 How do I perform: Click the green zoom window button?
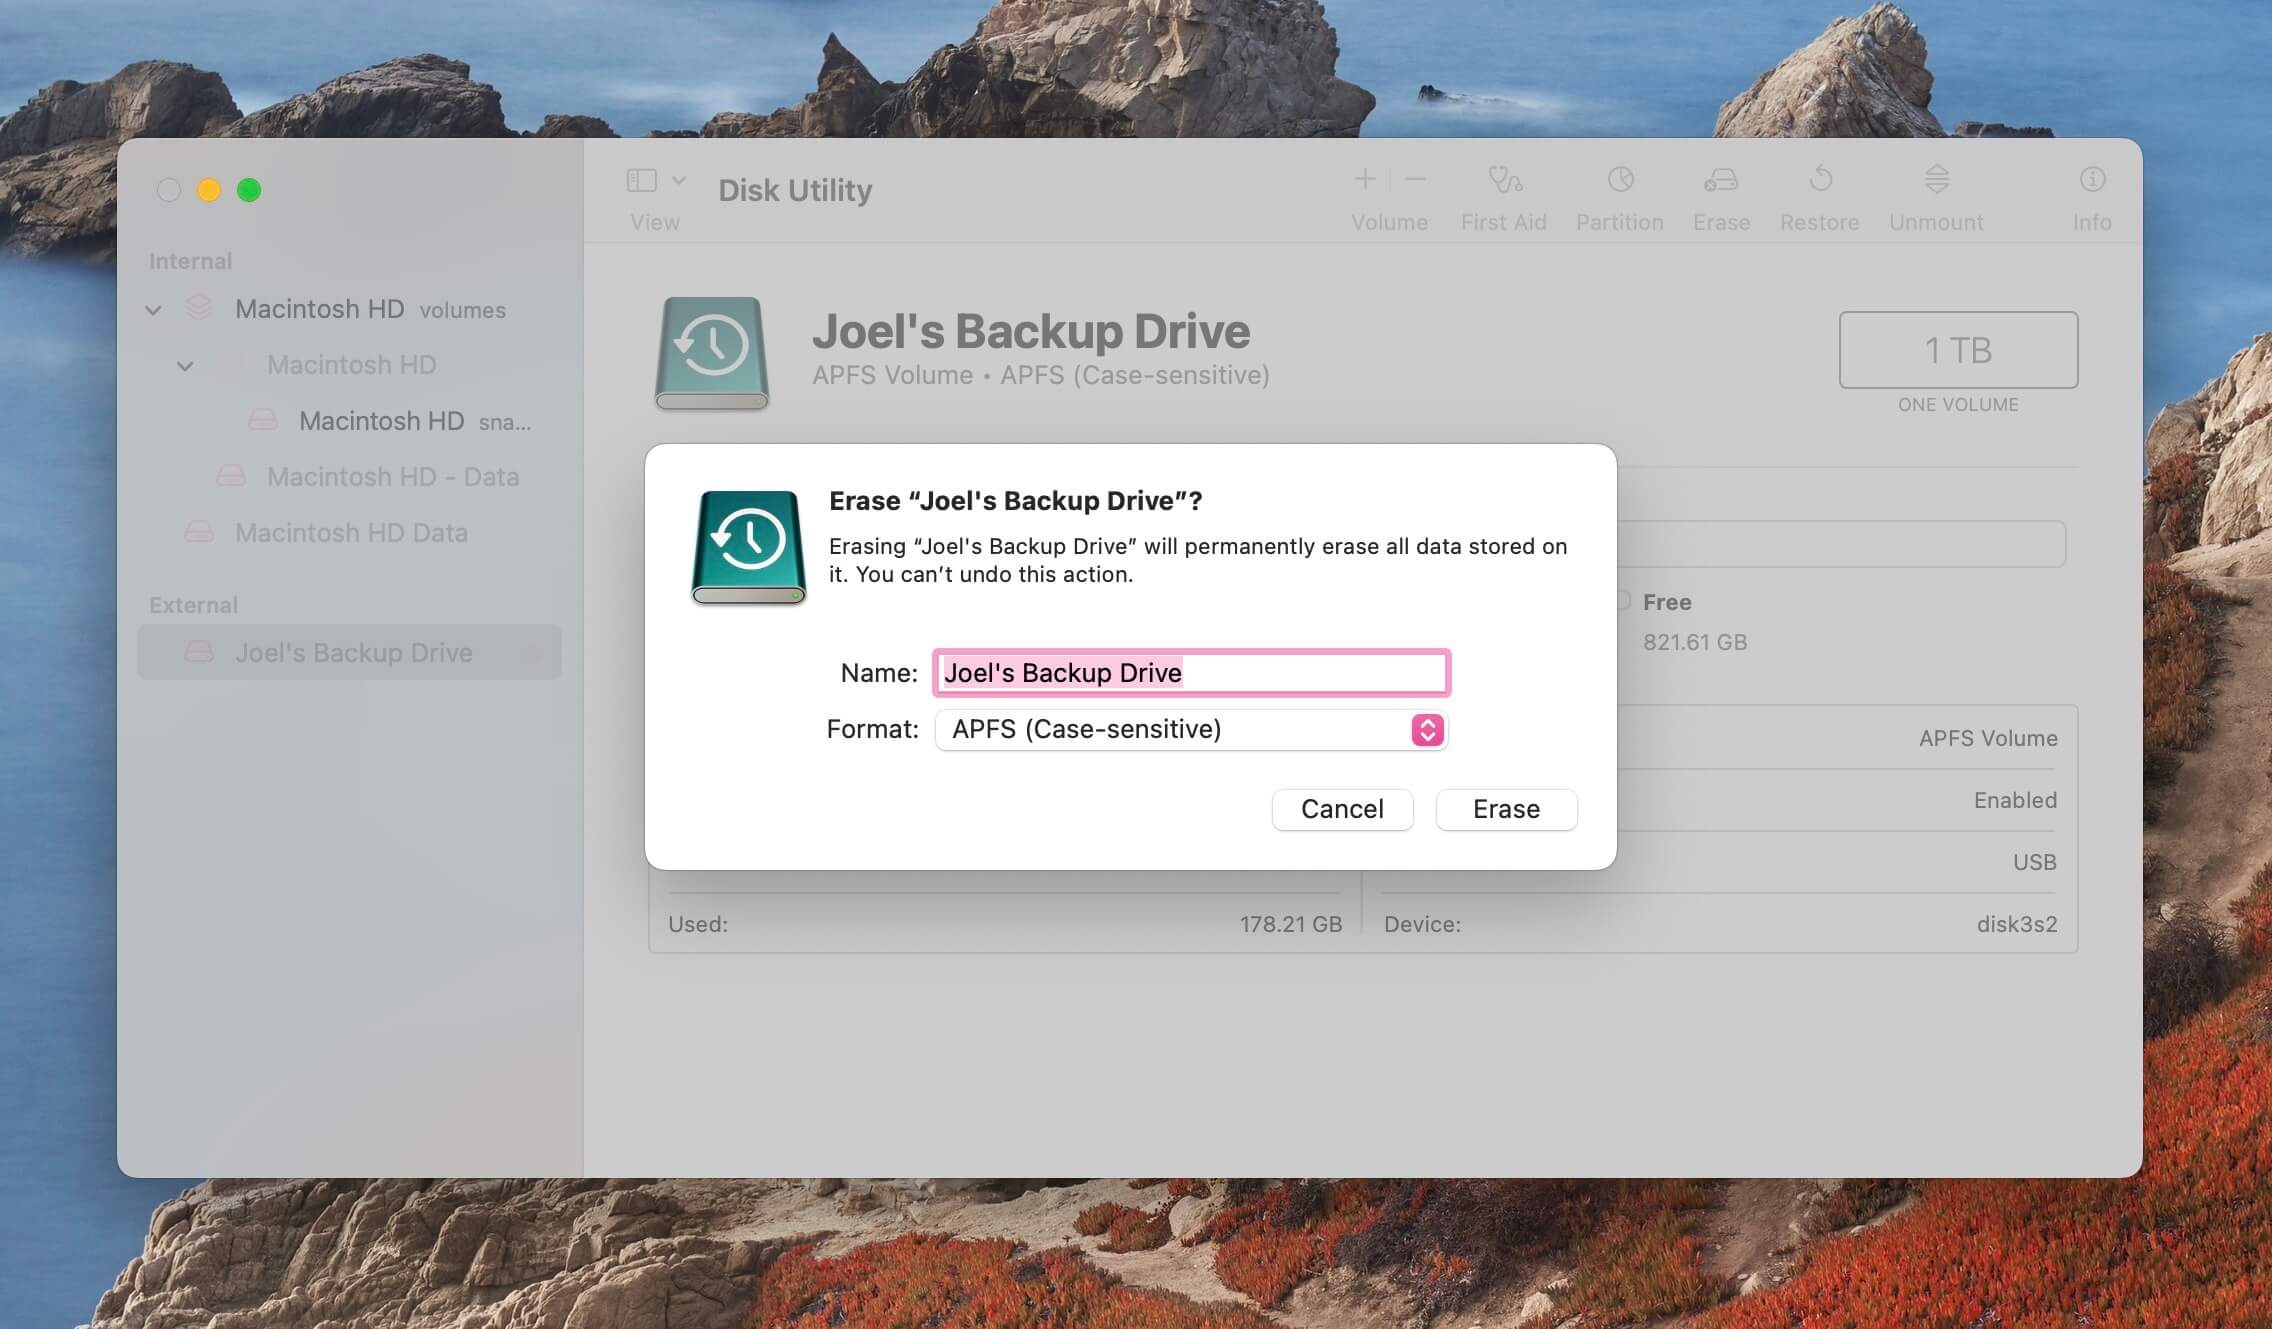point(249,190)
